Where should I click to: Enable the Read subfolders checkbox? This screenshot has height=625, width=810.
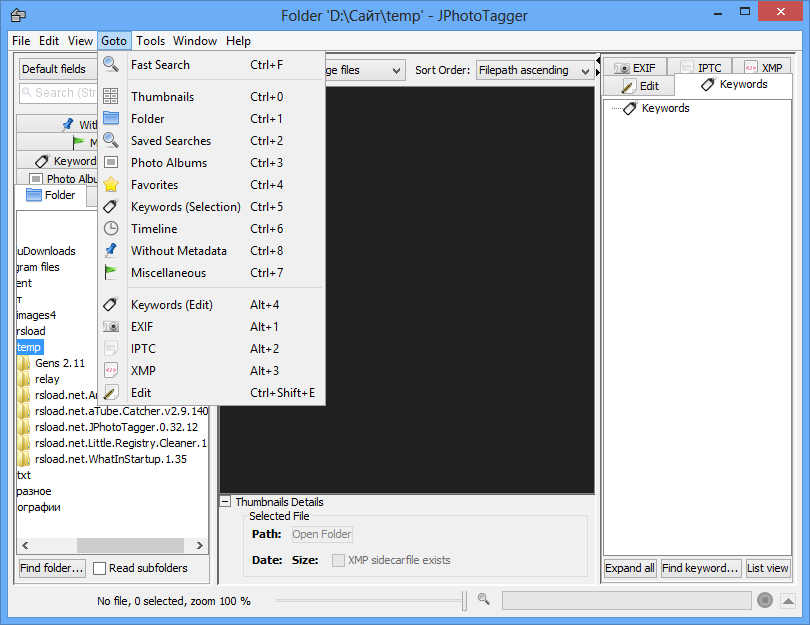97,568
